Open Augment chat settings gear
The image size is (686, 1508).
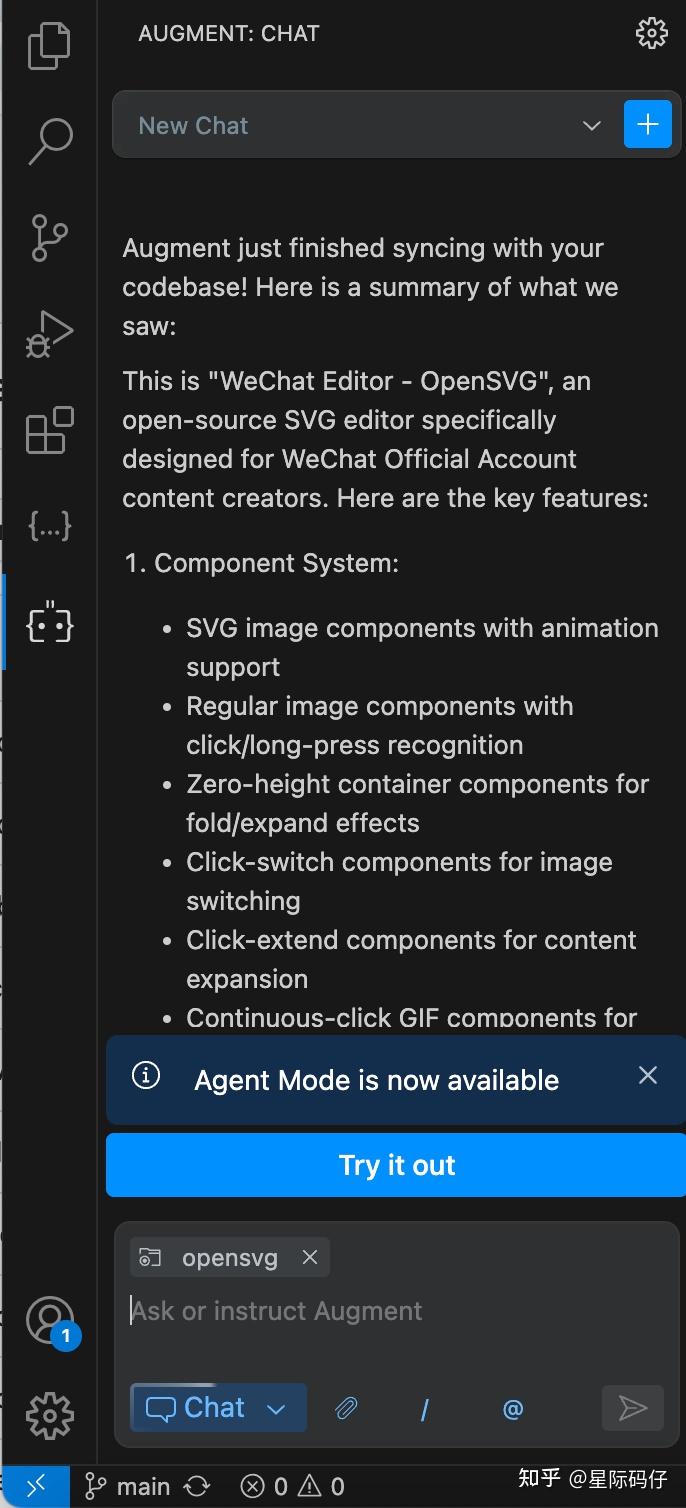(x=651, y=33)
